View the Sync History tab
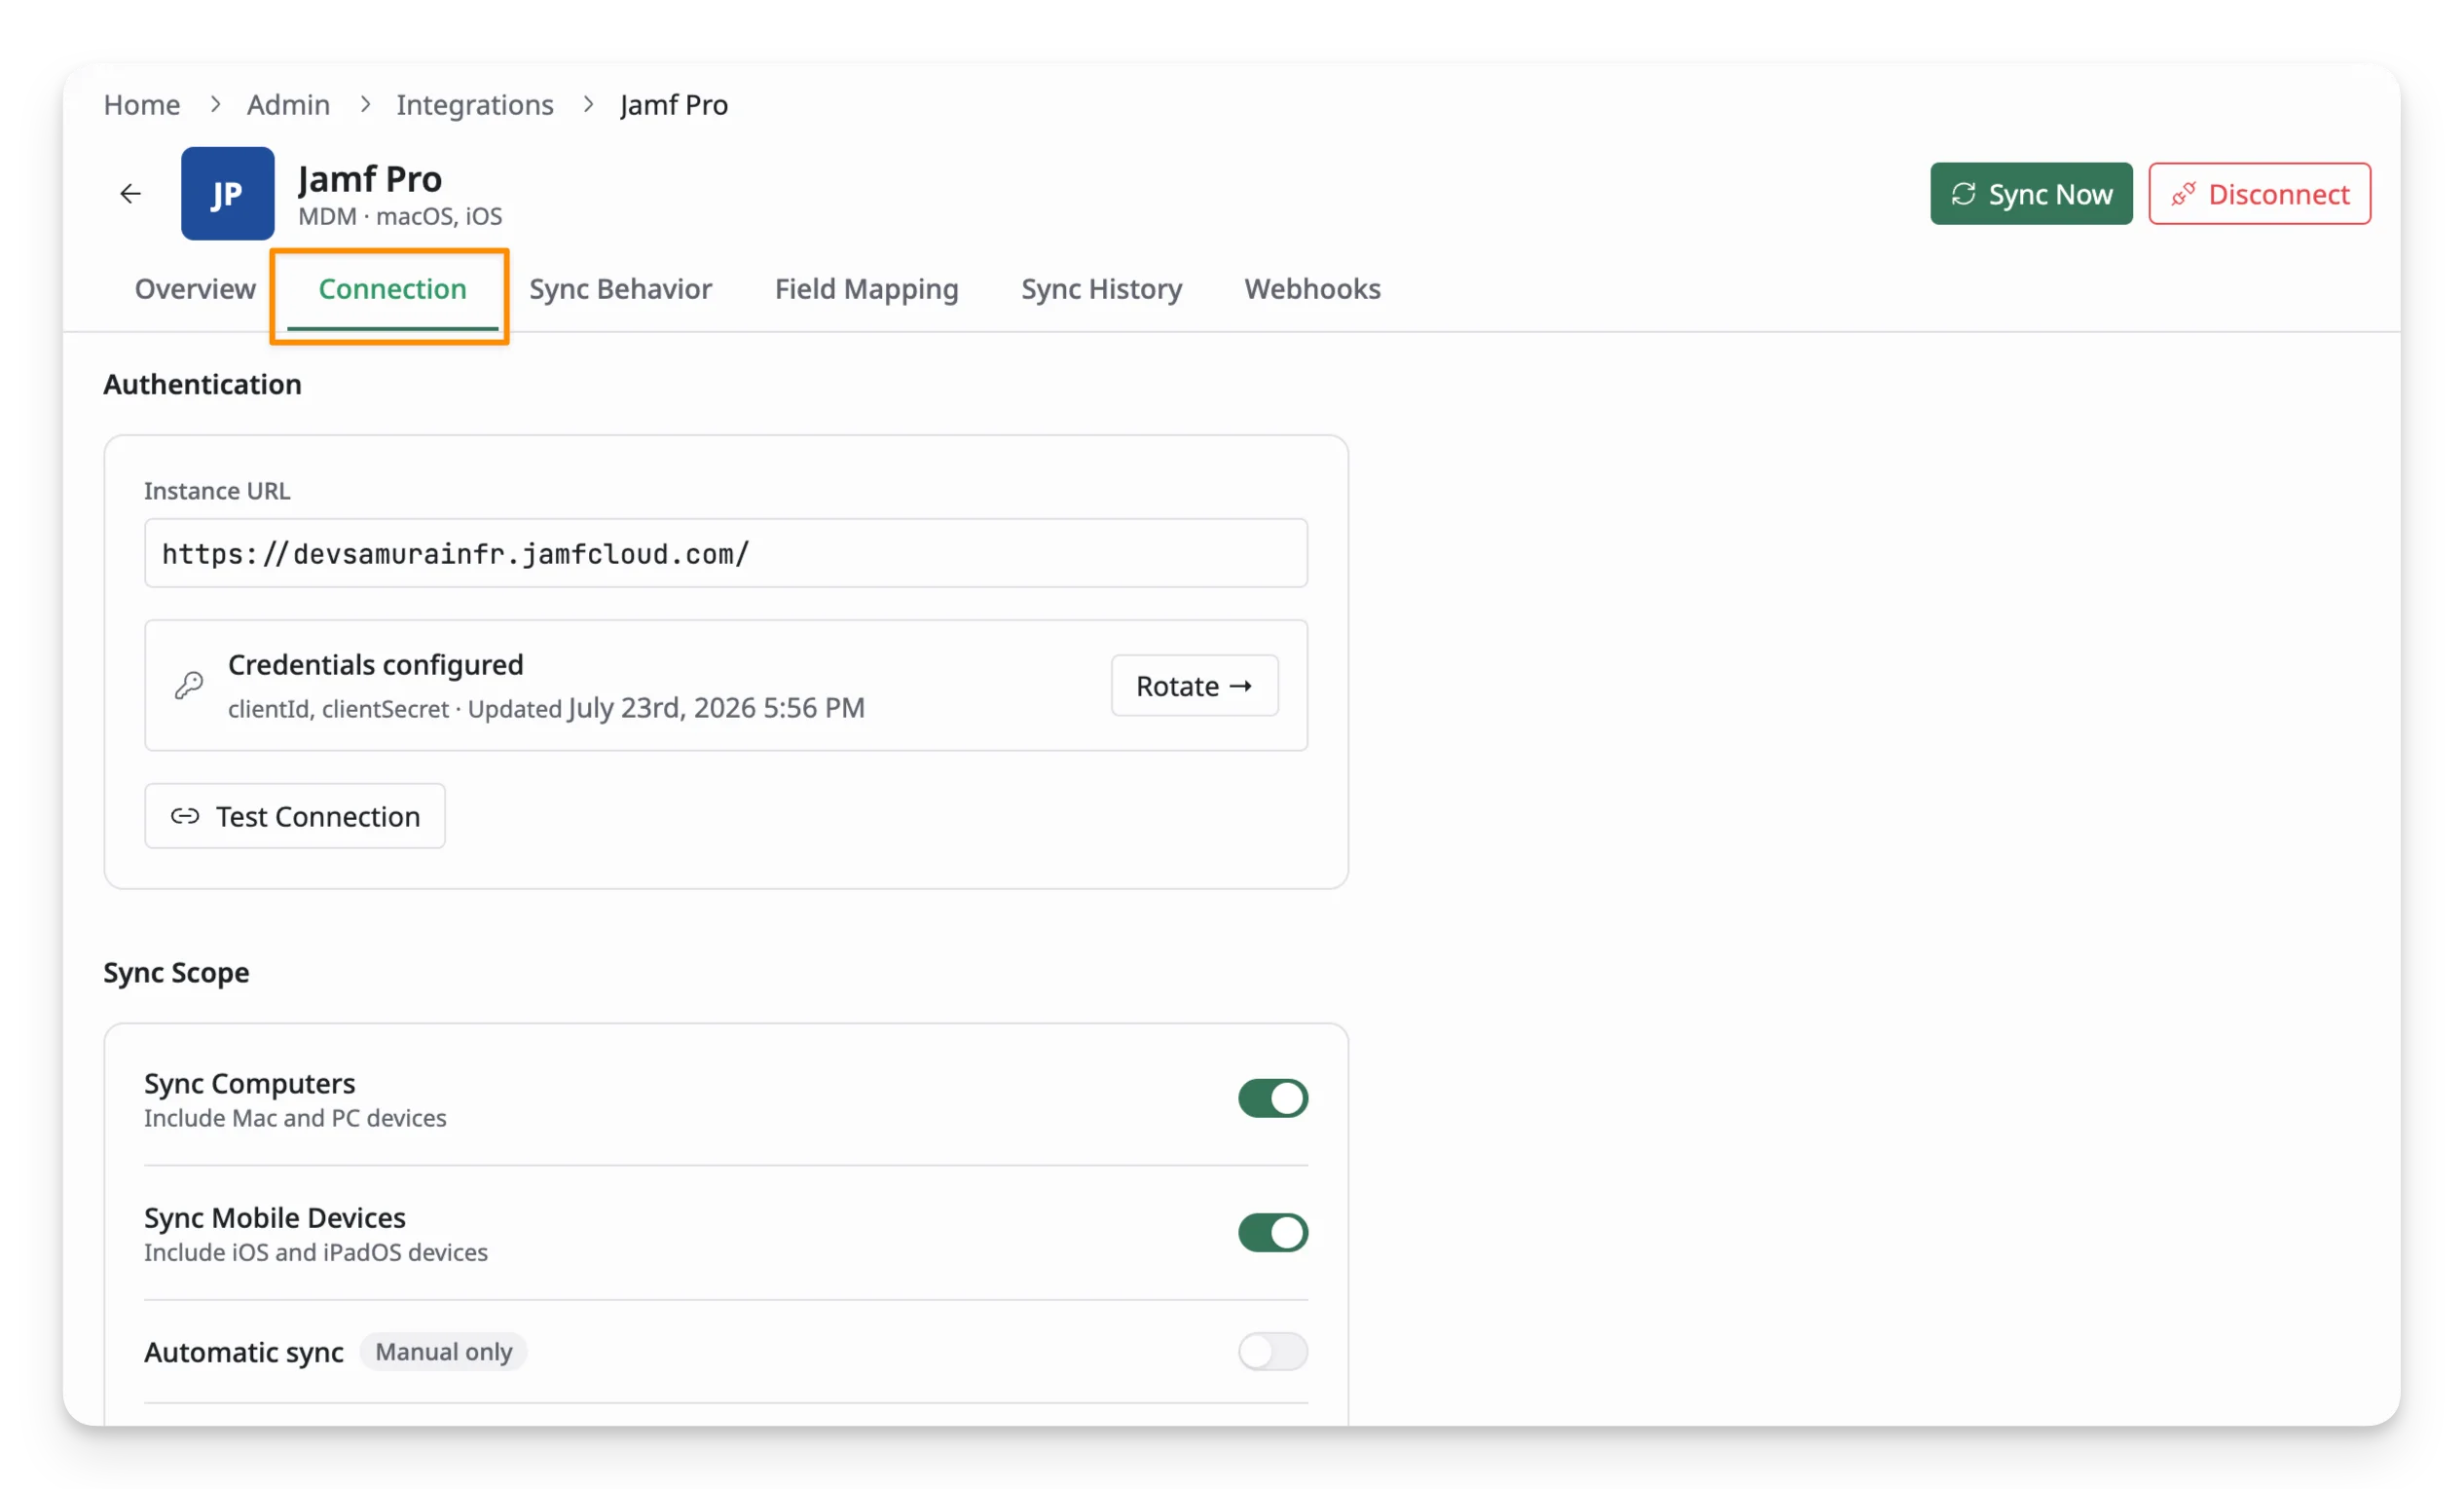Image resolution: width=2464 pixels, height=1489 pixels. tap(1101, 289)
